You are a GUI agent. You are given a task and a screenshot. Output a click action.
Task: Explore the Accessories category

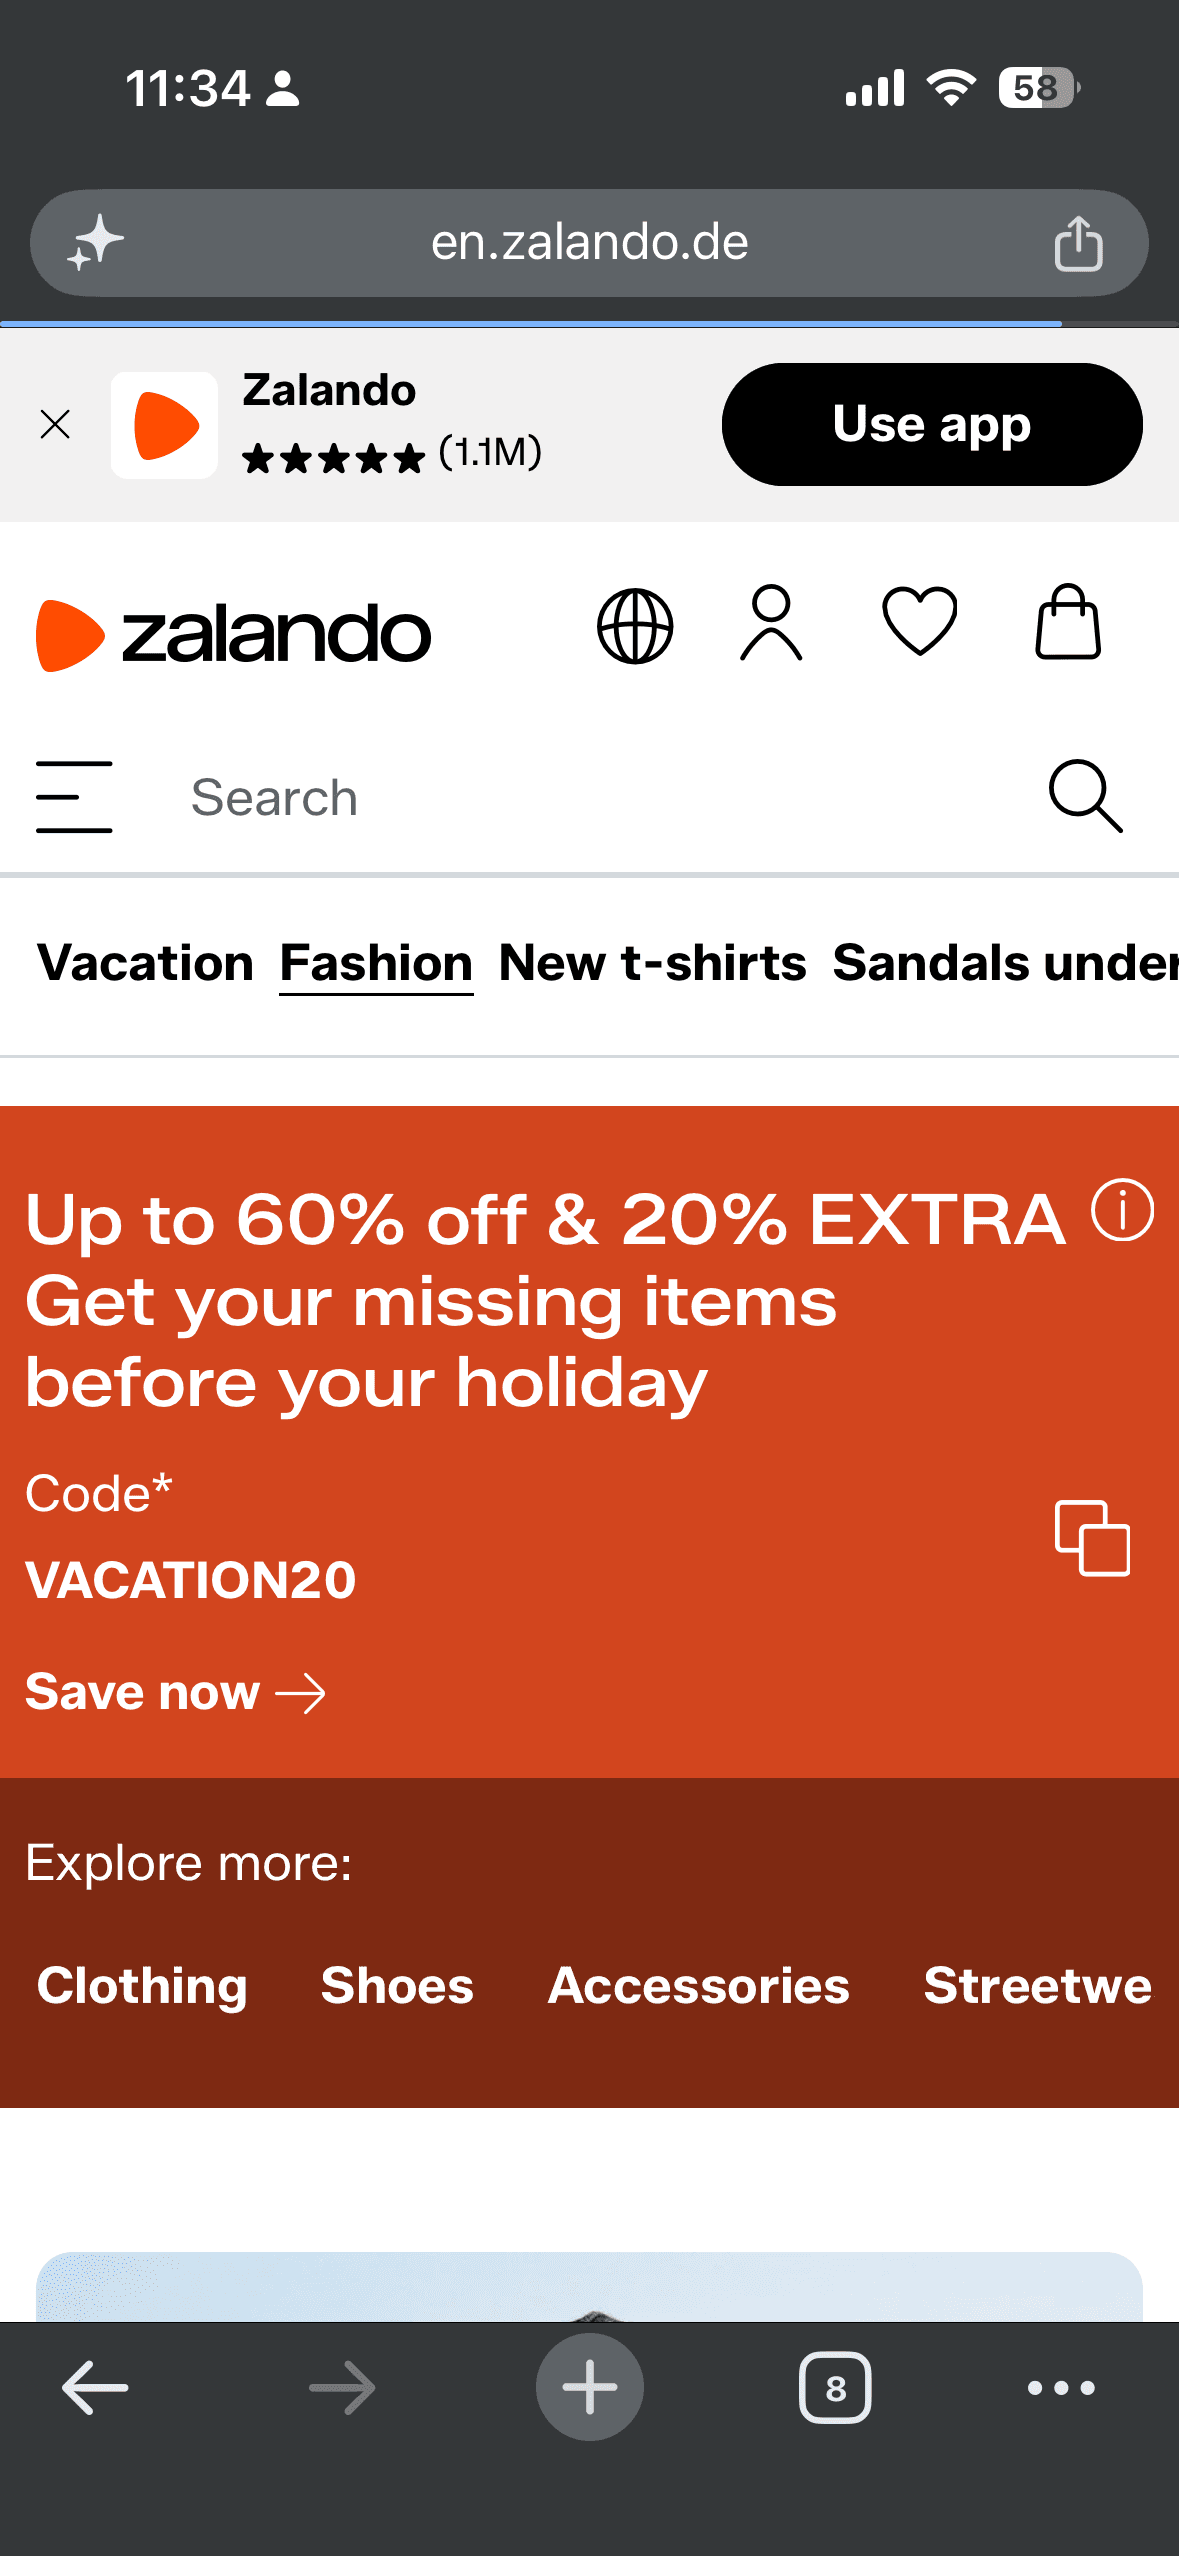pos(698,1985)
